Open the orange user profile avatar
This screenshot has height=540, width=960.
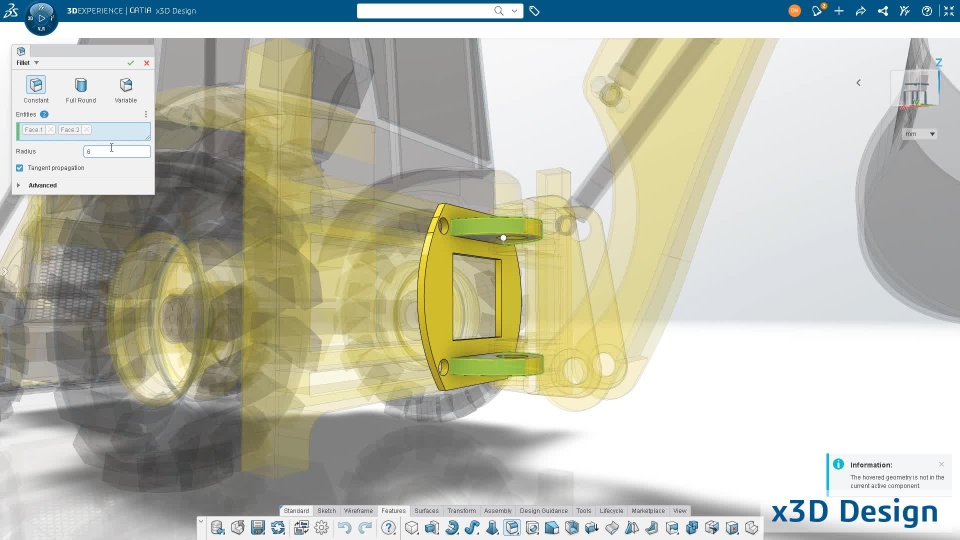795,11
